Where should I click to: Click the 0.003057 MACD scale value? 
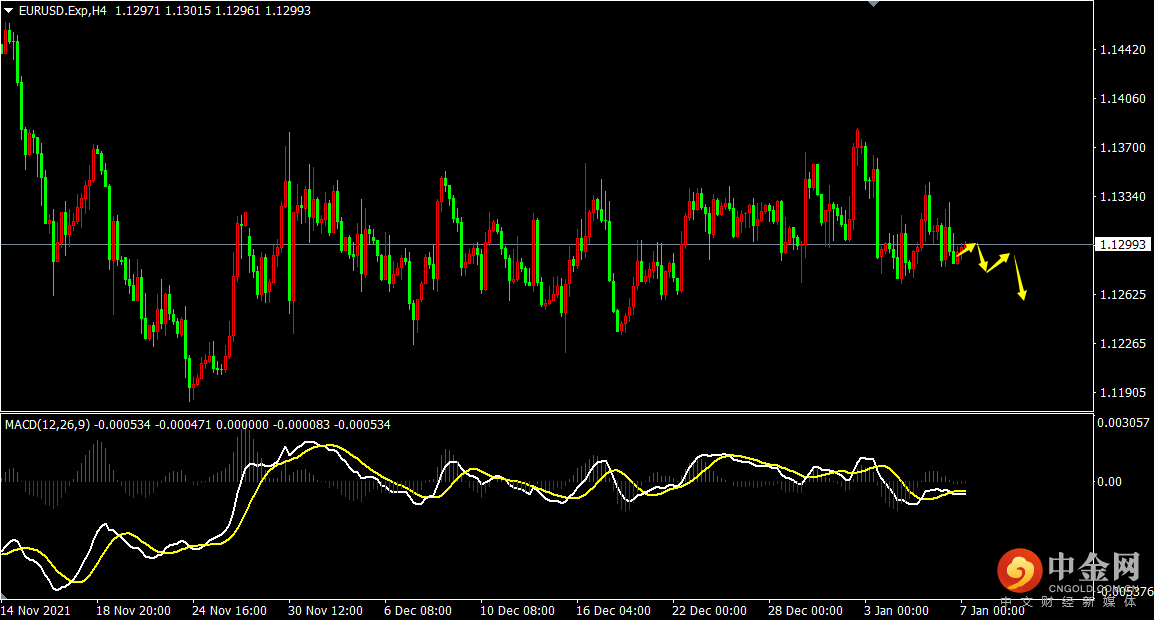[1122, 424]
